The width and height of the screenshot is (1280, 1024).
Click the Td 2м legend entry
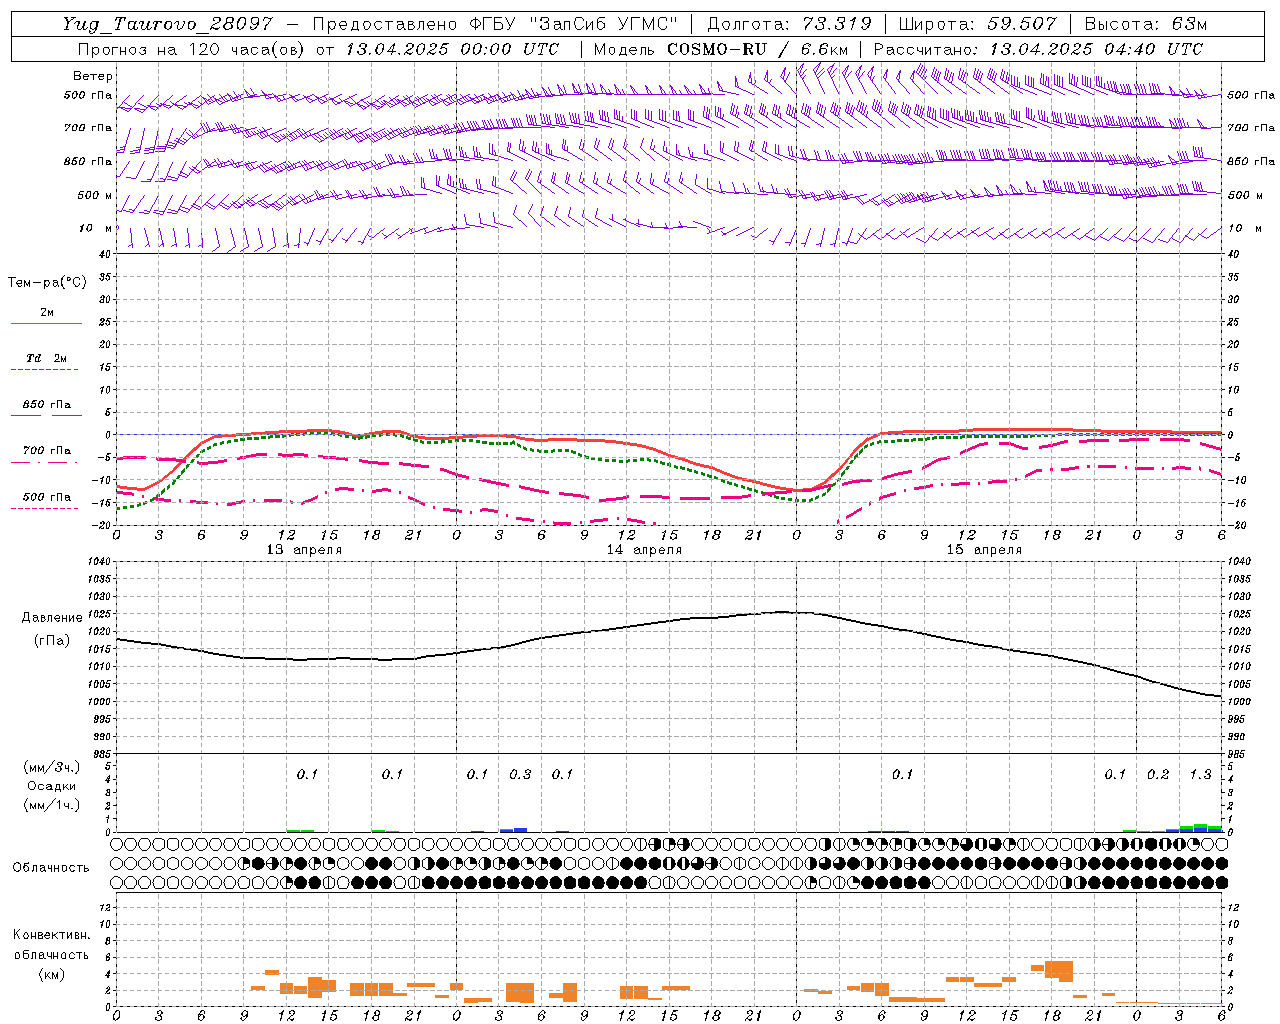click(x=46, y=358)
